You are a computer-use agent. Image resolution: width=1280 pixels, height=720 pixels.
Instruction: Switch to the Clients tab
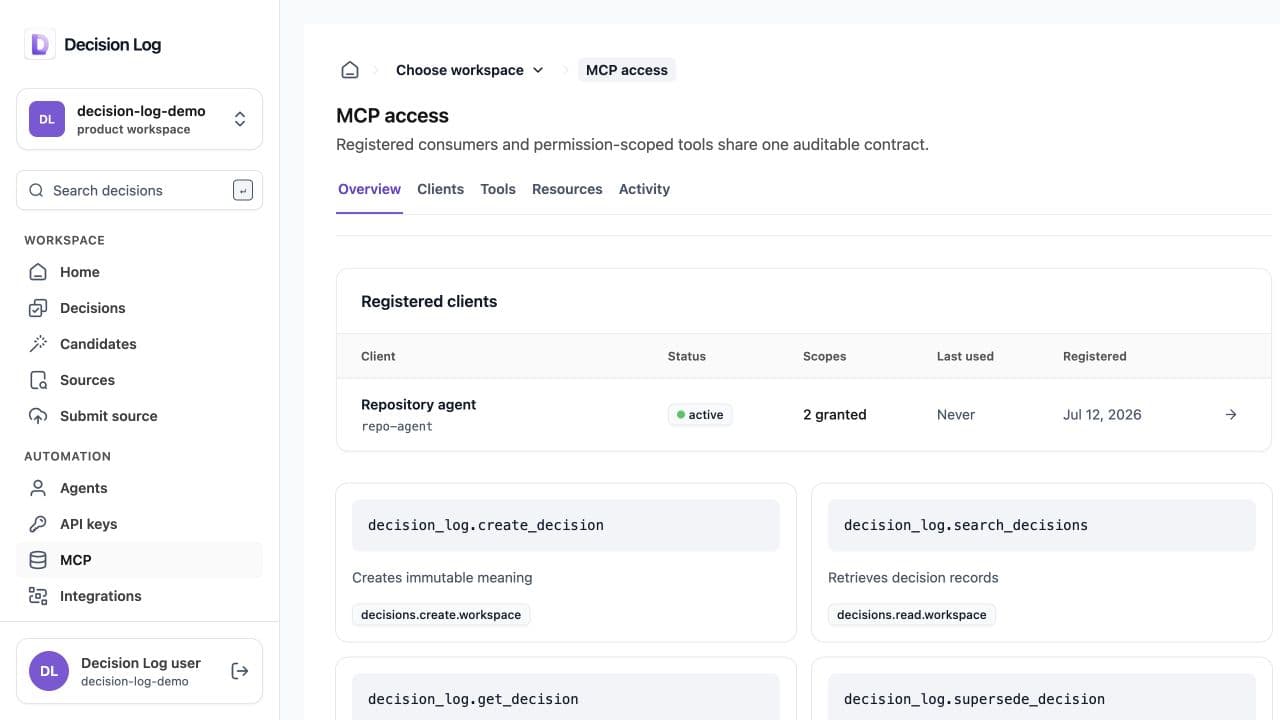[x=441, y=189]
